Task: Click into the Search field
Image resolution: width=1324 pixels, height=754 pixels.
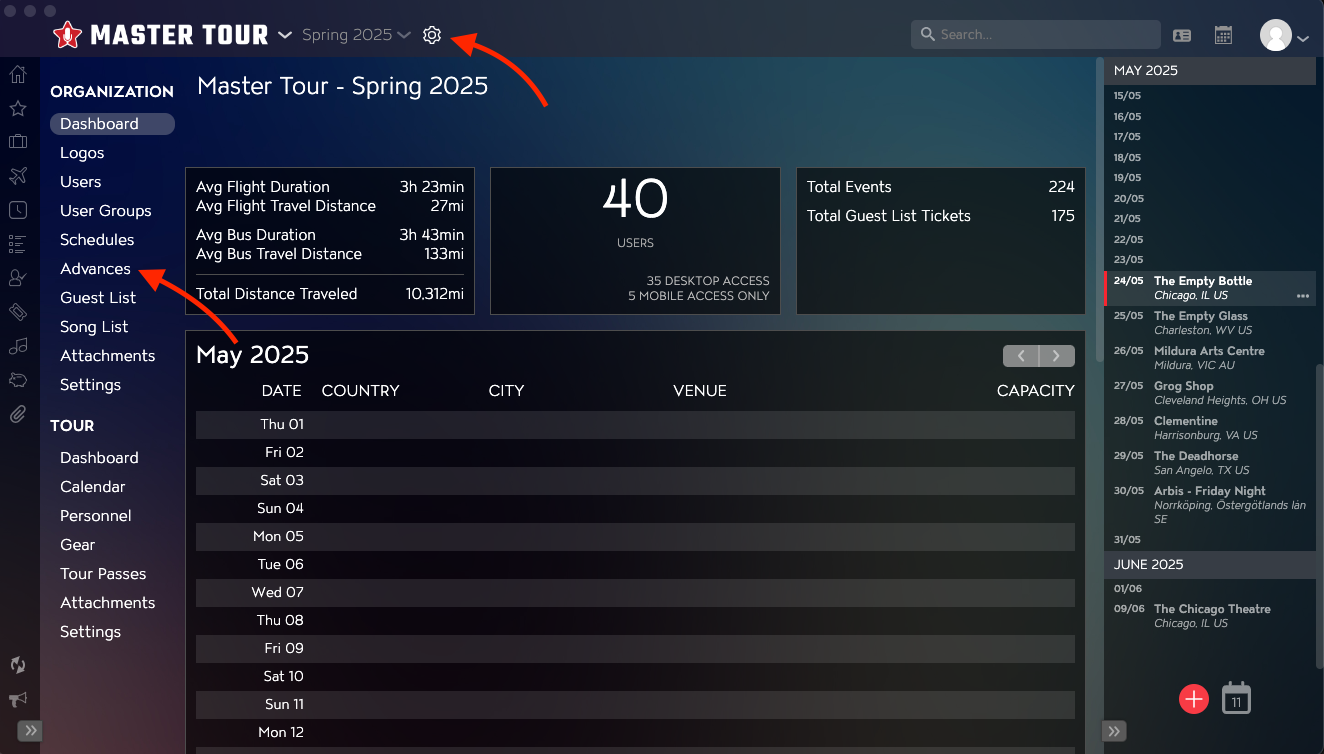Action: tap(1036, 35)
